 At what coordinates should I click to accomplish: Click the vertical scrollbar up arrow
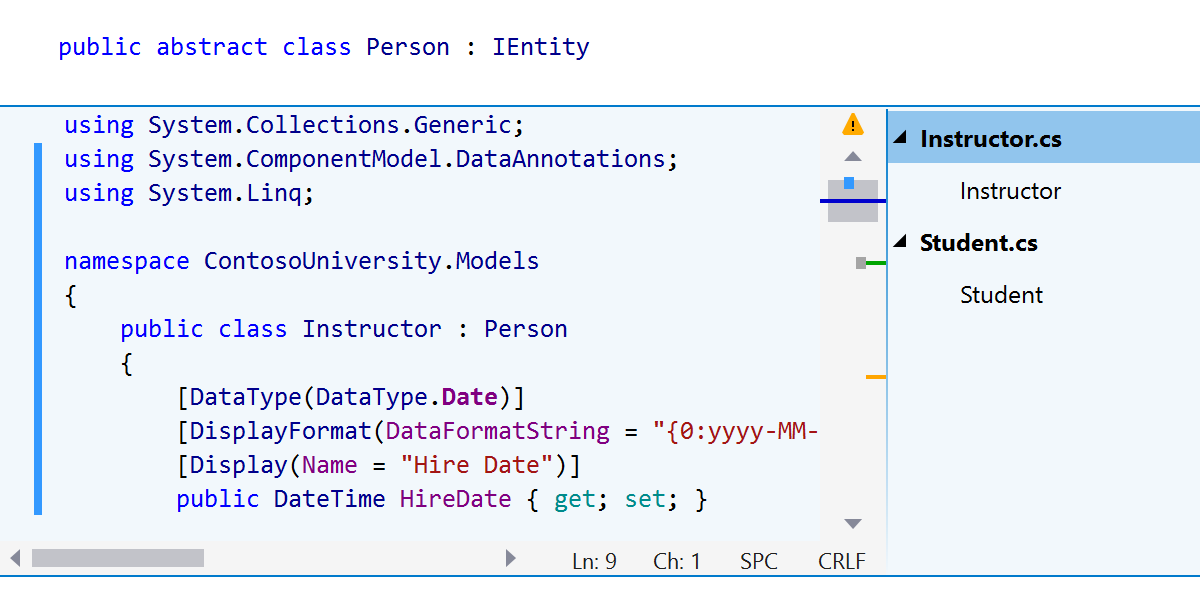tap(853, 156)
